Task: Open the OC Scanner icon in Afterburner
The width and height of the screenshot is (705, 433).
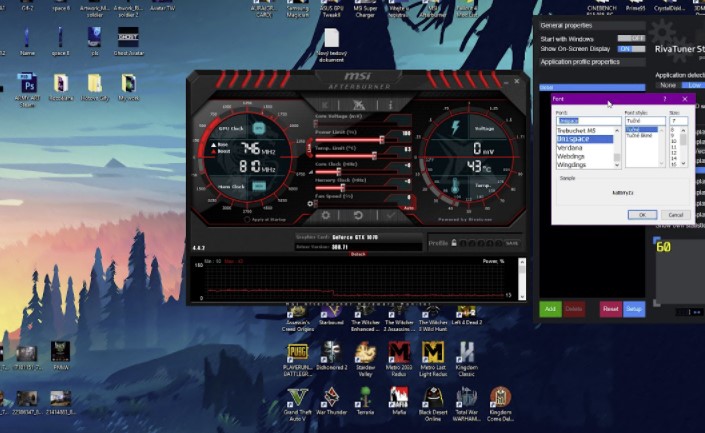Action: [x=358, y=105]
